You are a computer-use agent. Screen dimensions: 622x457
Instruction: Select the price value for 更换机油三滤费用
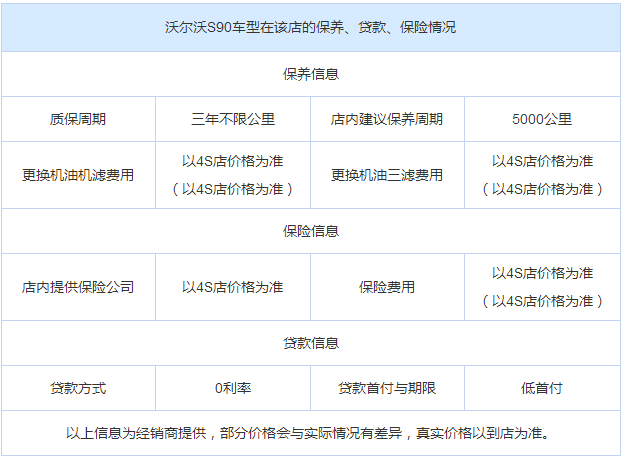(x=542, y=175)
